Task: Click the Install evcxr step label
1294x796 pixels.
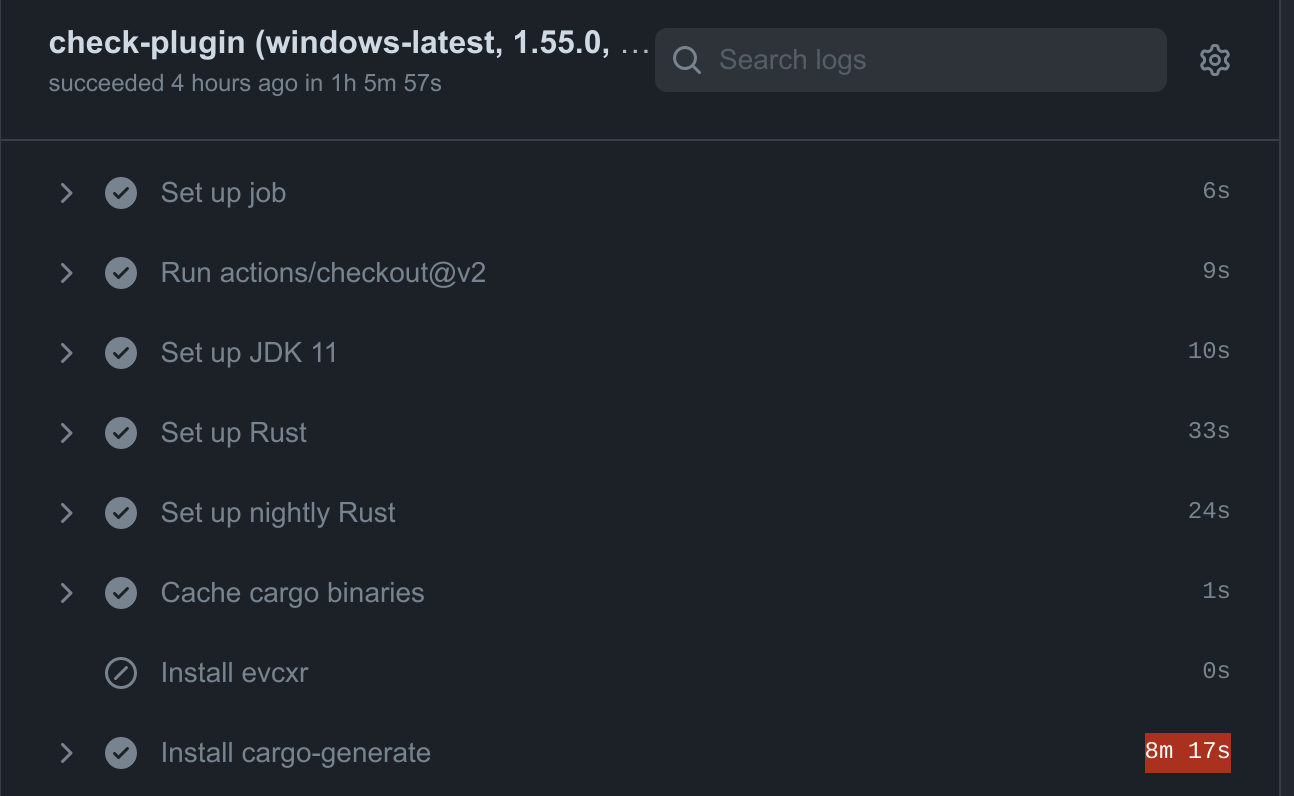Action: click(x=234, y=672)
